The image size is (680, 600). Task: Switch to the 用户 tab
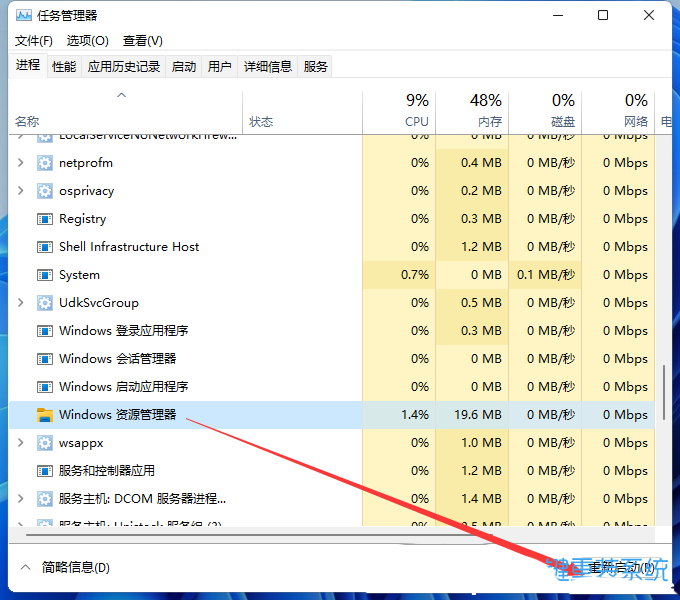[x=219, y=66]
